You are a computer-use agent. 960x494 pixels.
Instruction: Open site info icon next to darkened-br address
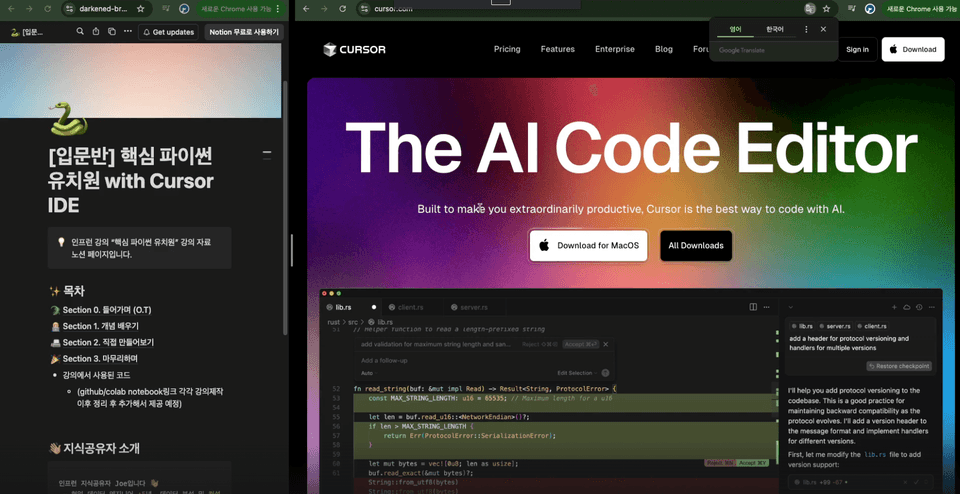pos(70,9)
